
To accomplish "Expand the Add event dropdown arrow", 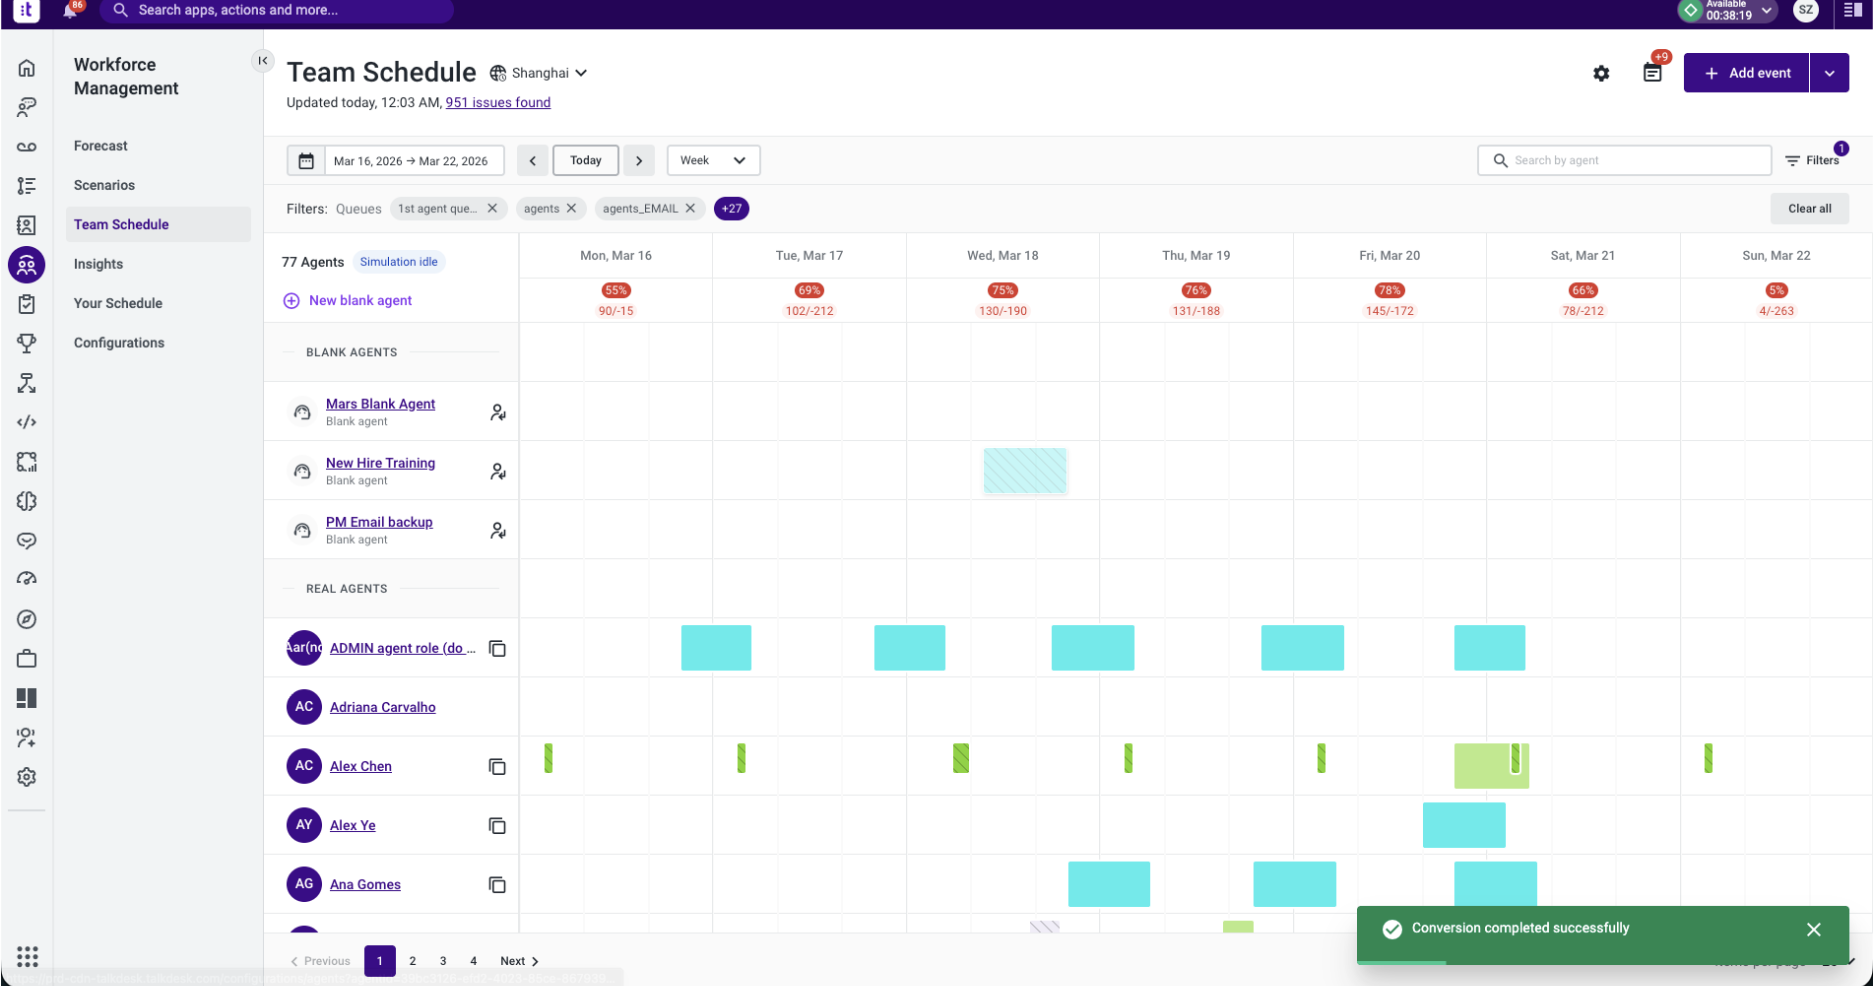I will coord(1829,73).
